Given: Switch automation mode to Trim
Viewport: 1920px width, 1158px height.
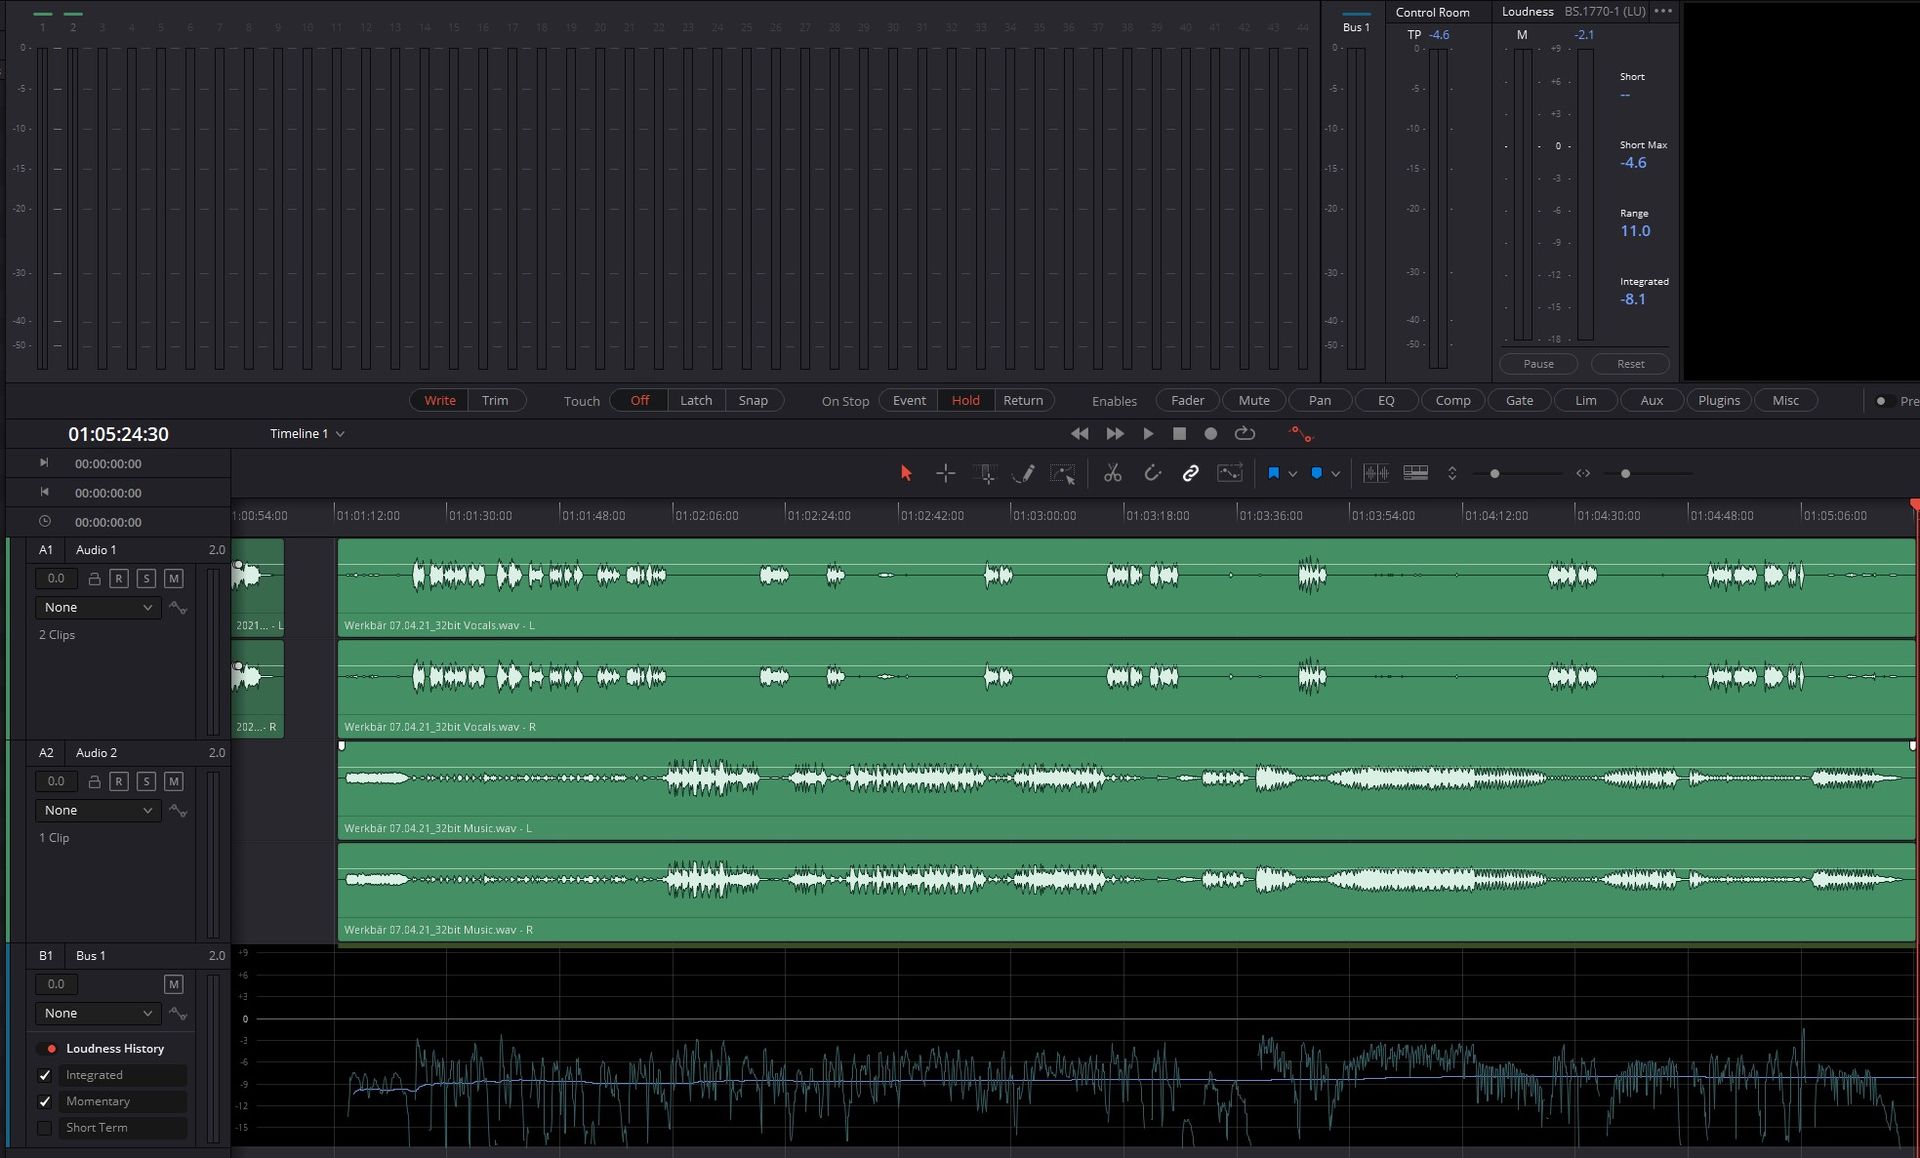Looking at the screenshot, I should [495, 400].
